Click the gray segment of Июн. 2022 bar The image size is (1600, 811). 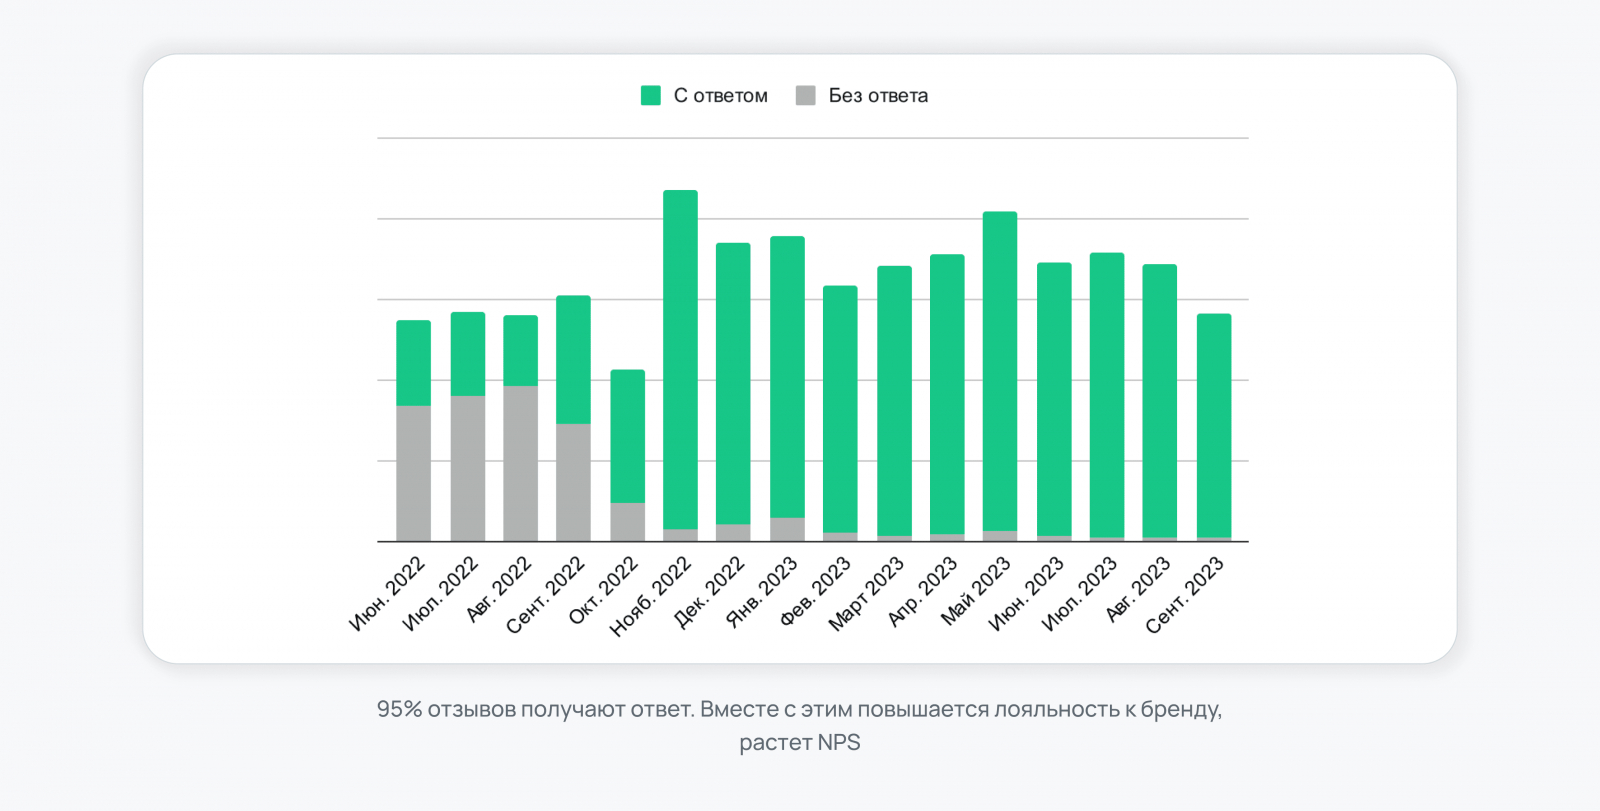pyautogui.click(x=413, y=473)
